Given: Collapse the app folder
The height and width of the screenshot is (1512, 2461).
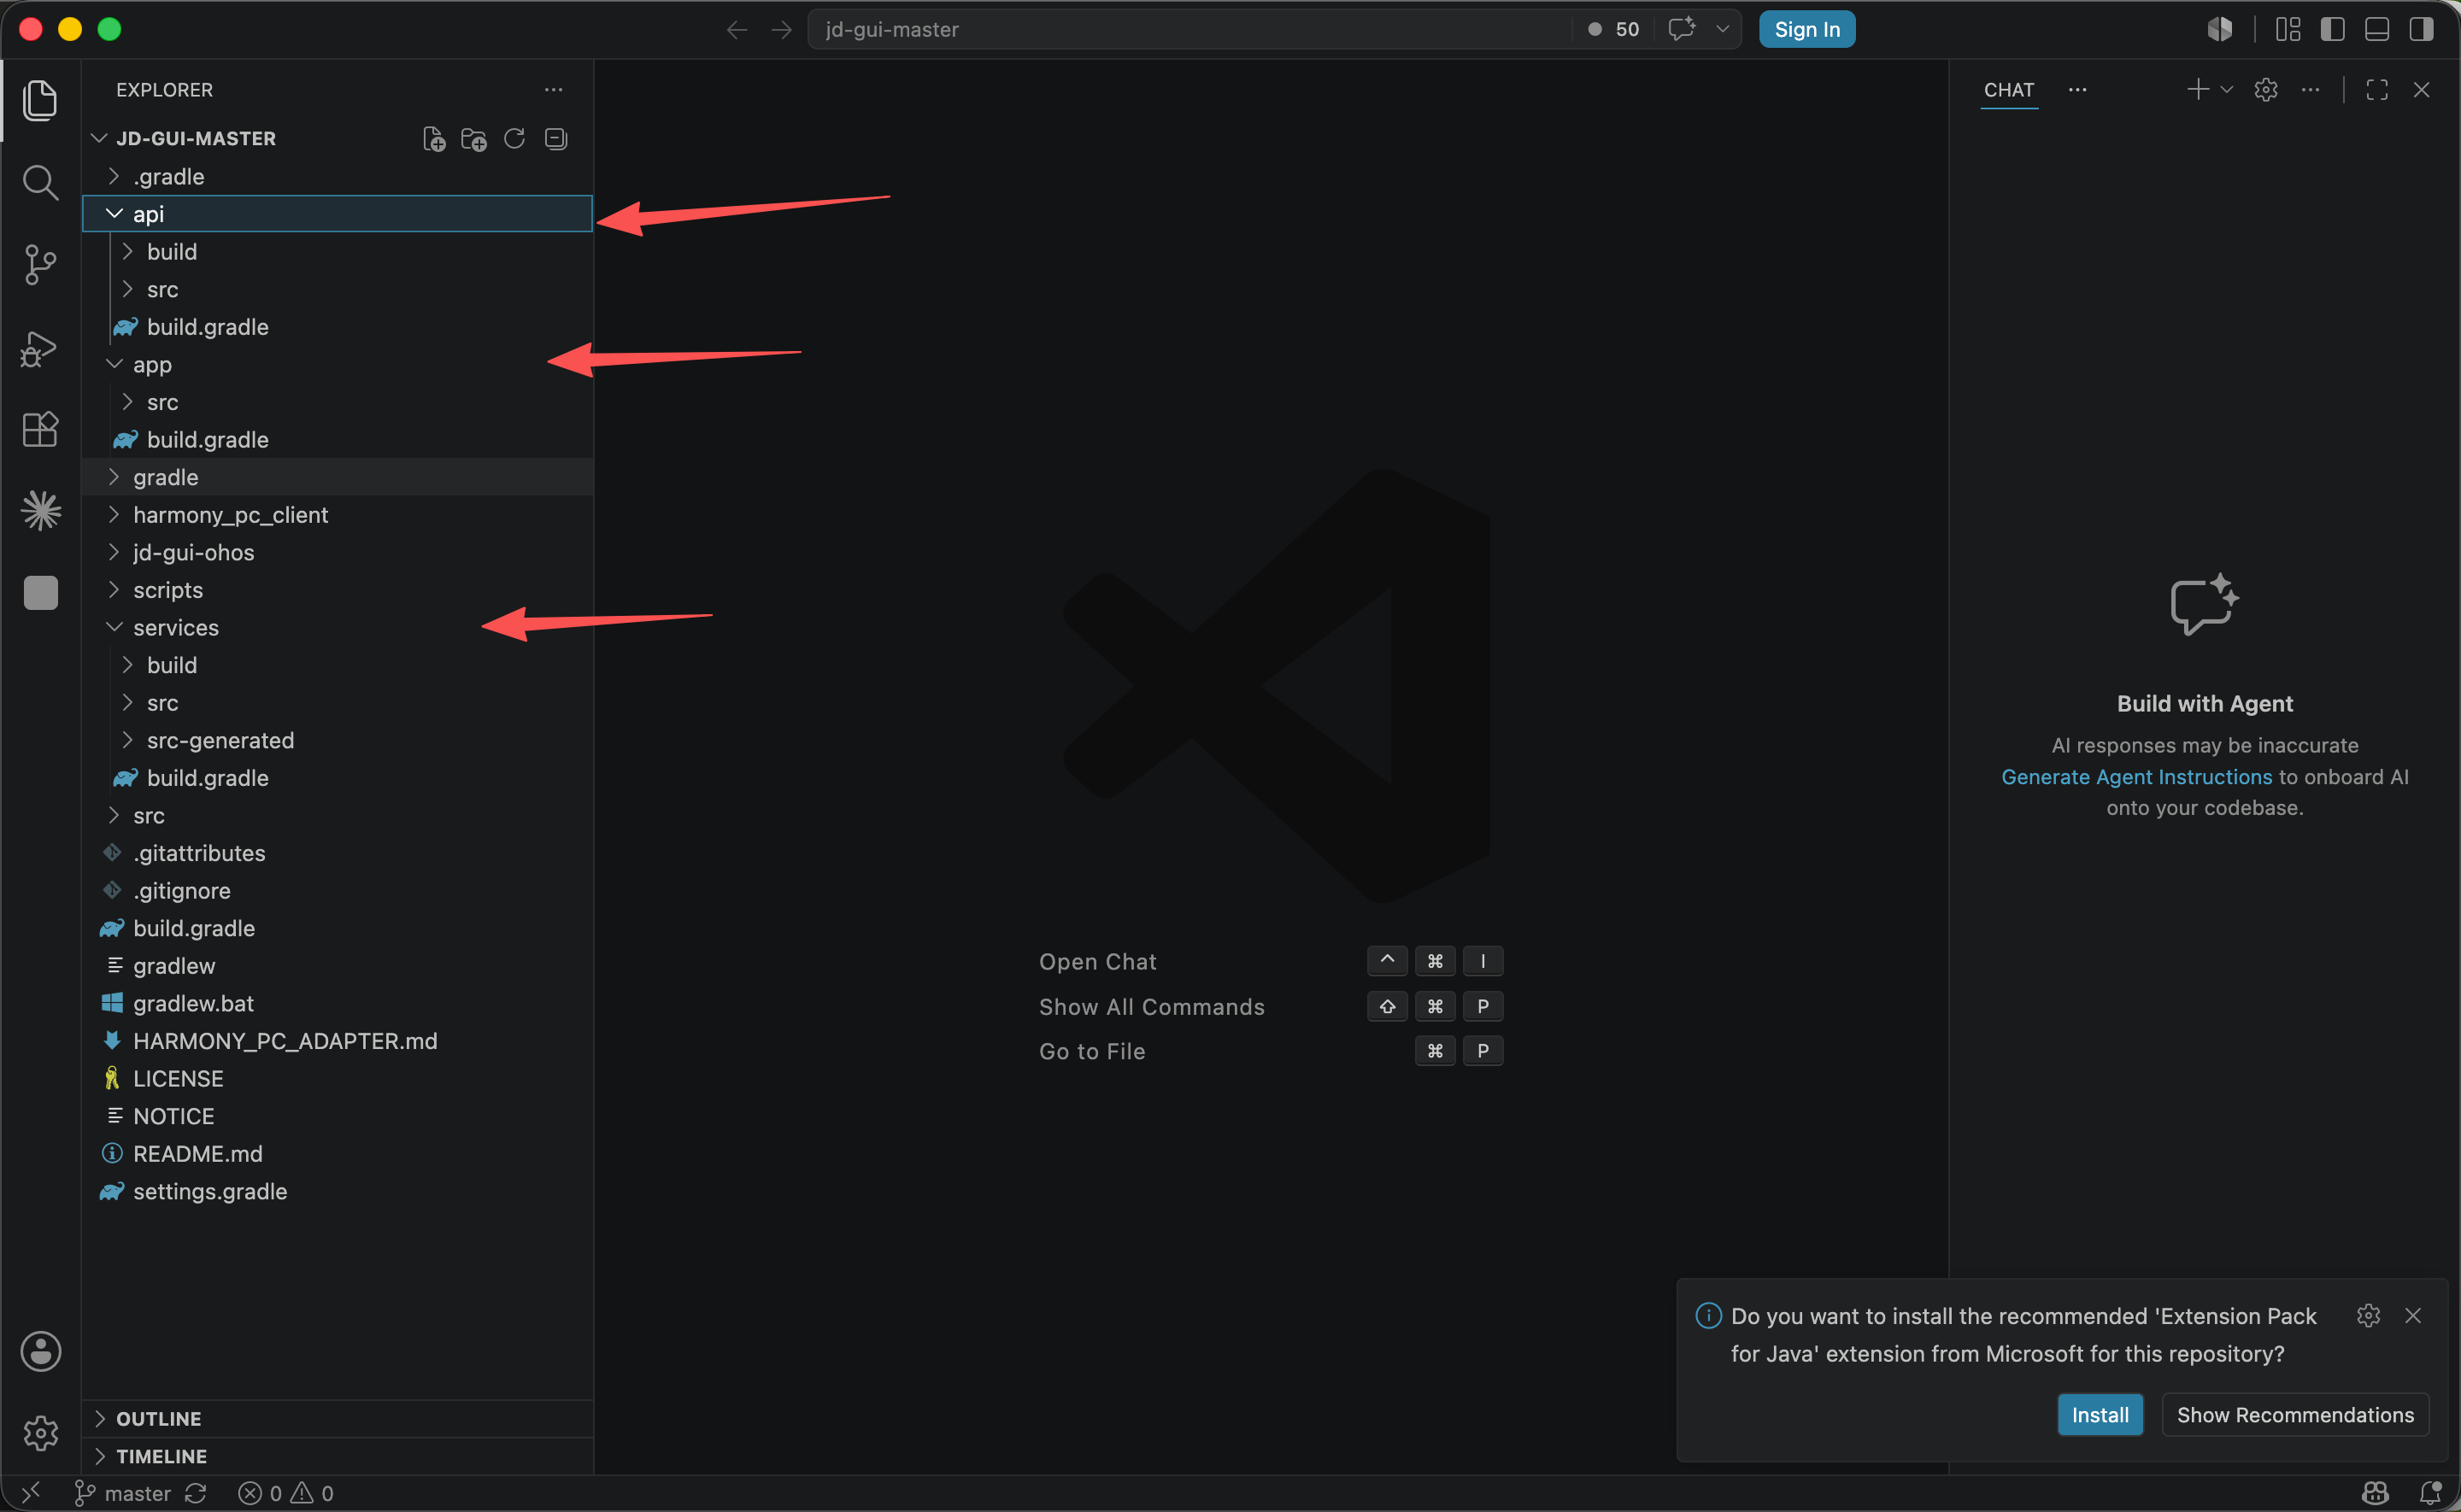Looking at the screenshot, I should click(x=337, y=365).
